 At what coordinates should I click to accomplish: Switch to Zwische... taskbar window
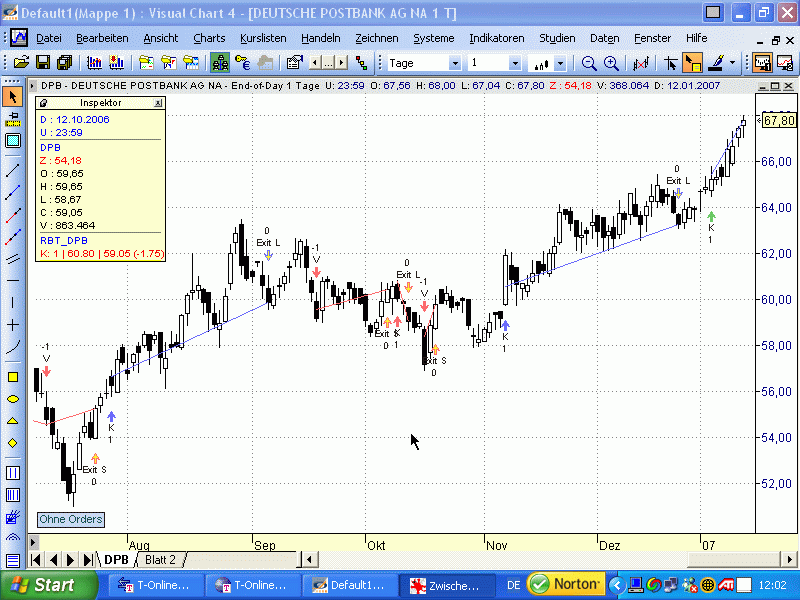click(x=447, y=585)
